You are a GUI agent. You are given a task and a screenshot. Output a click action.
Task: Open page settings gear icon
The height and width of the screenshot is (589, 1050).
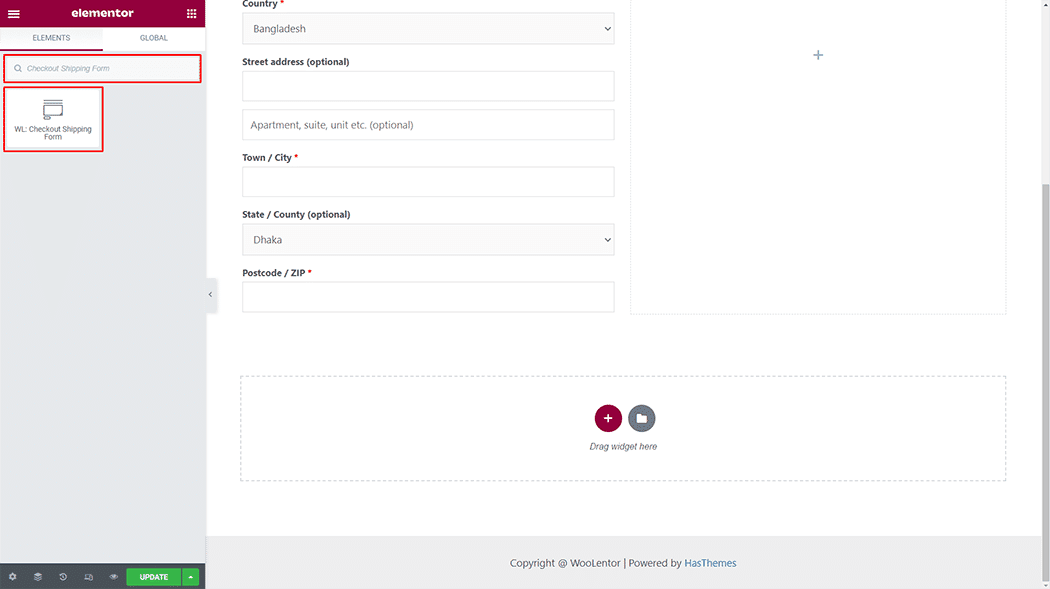click(x=13, y=577)
